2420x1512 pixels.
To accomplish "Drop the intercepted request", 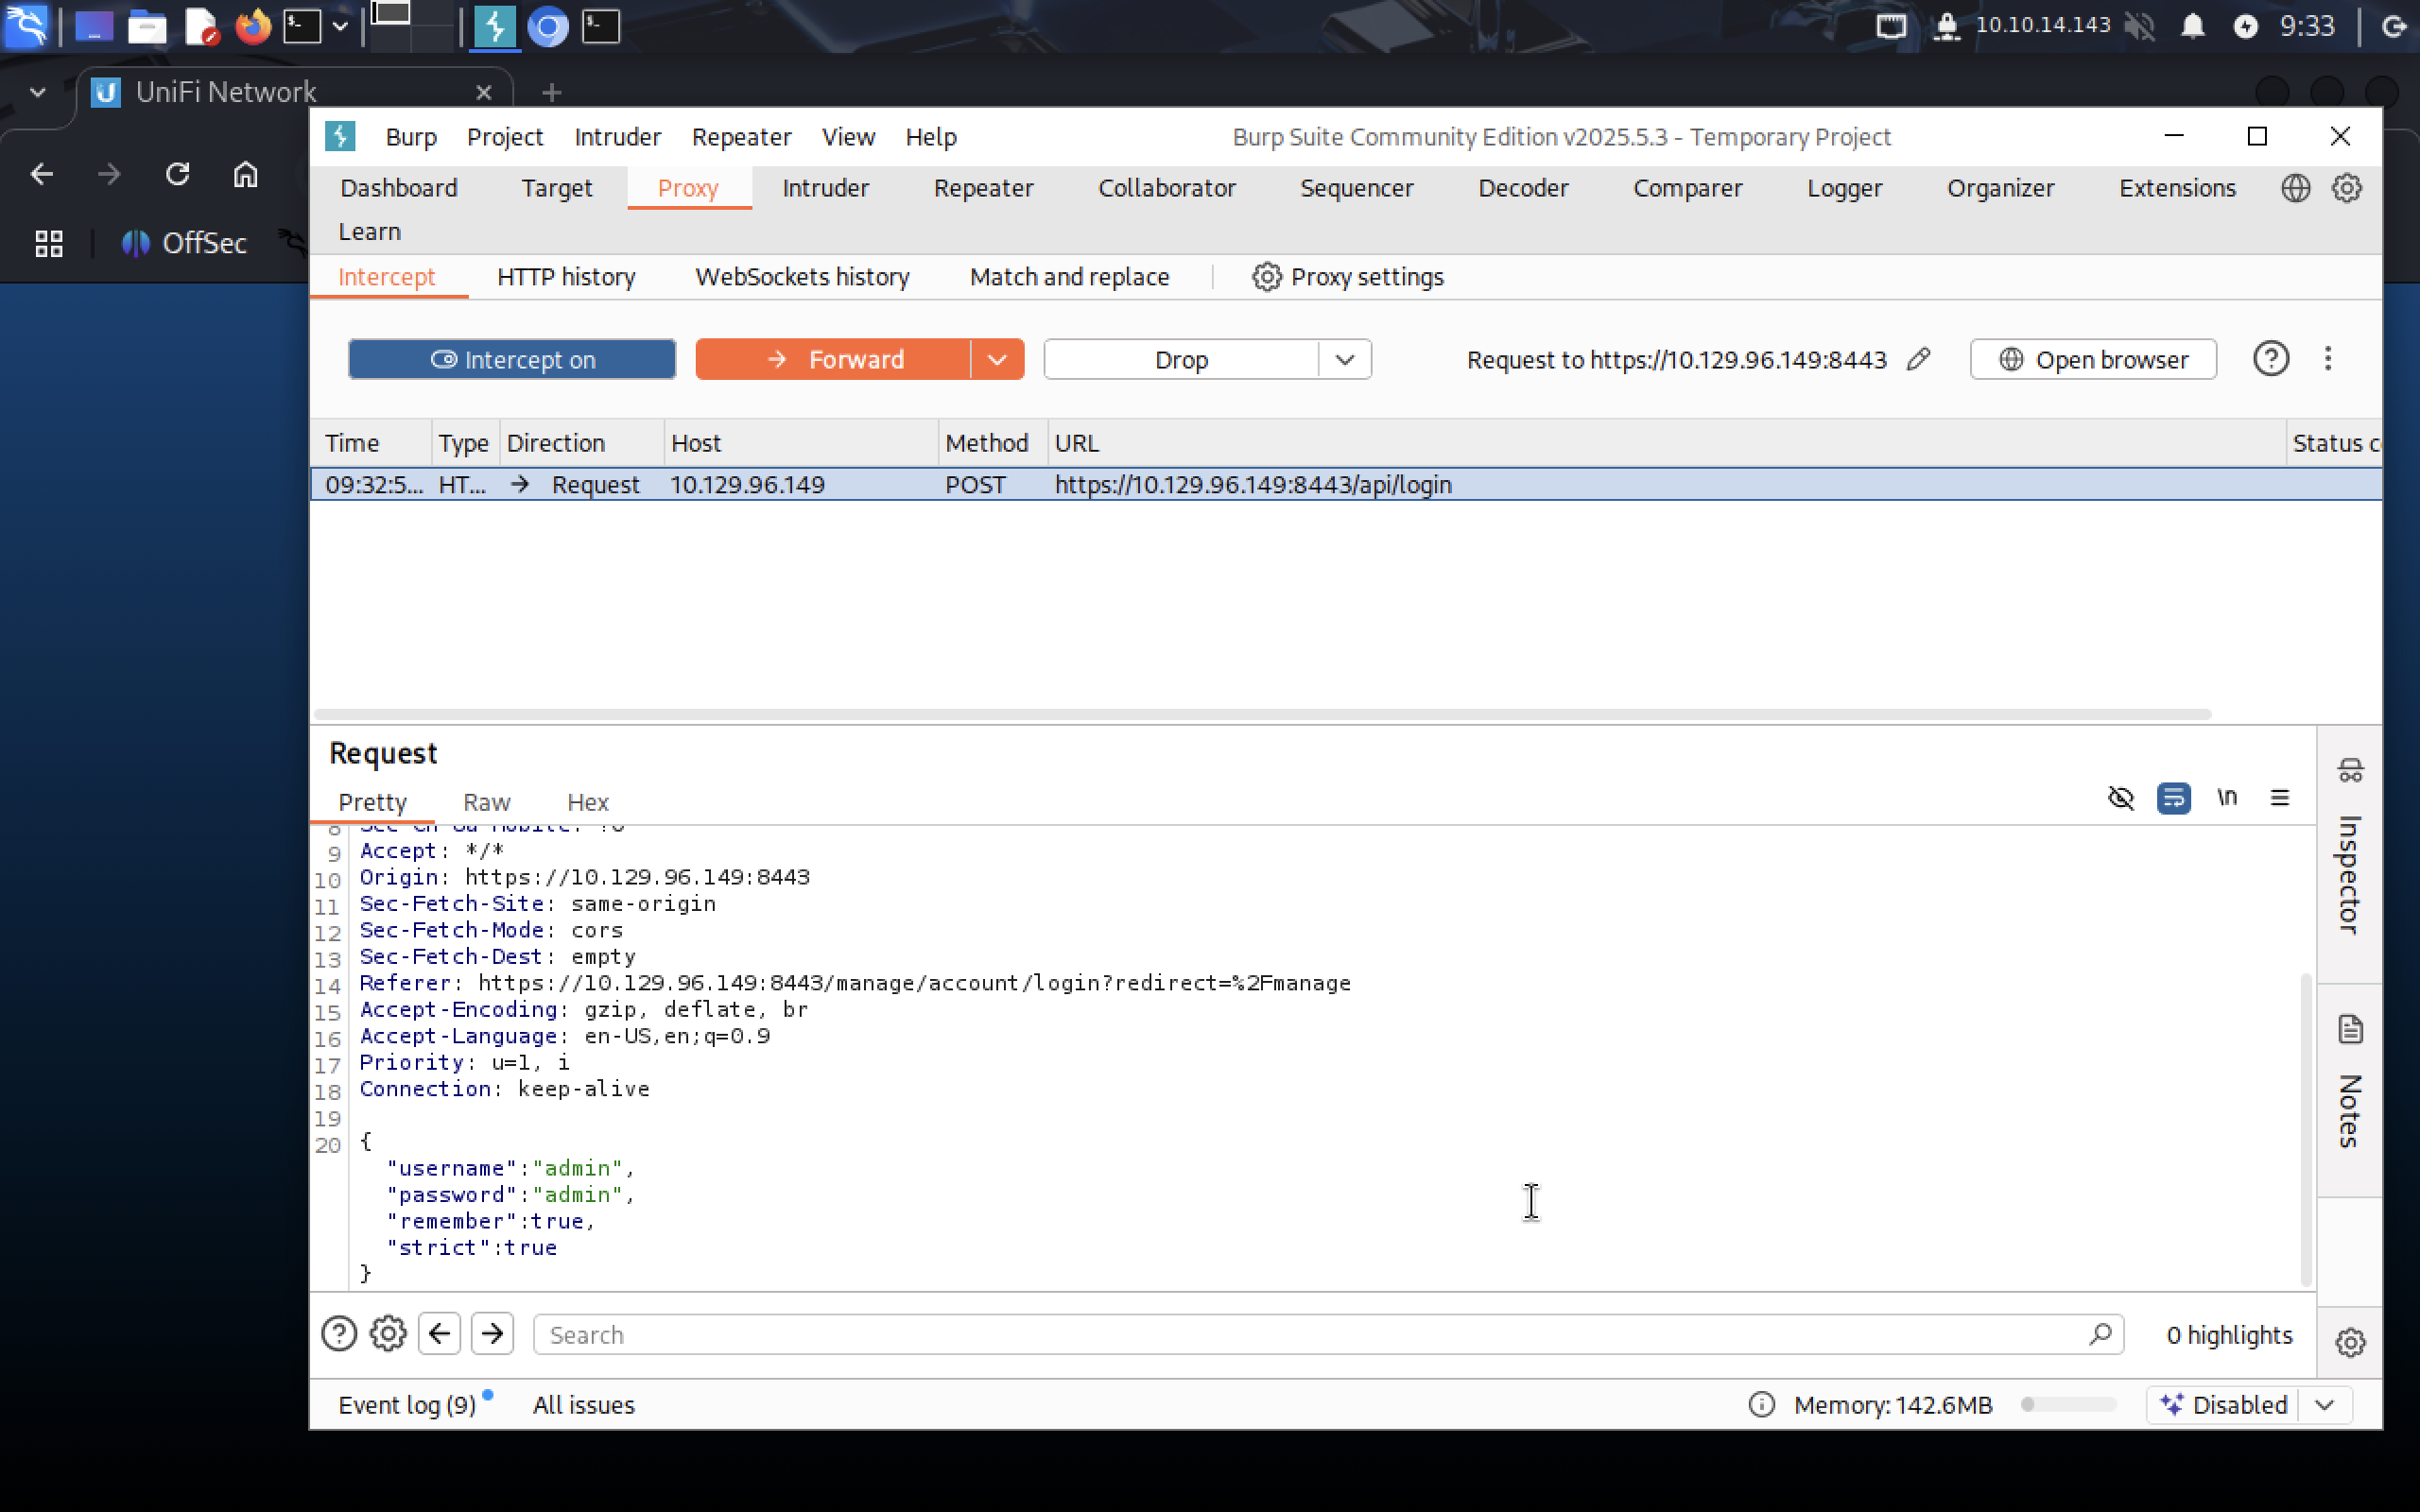I will coord(1181,359).
